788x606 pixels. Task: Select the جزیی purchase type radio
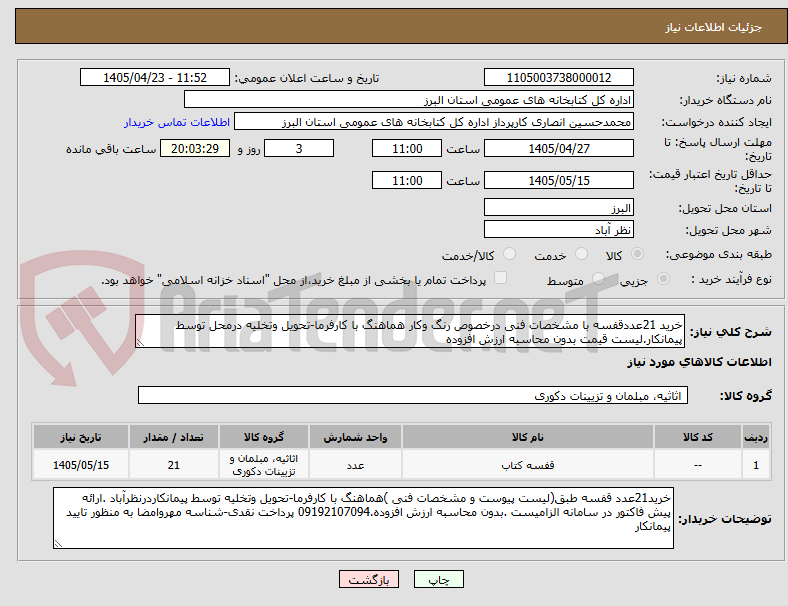(x=663, y=278)
